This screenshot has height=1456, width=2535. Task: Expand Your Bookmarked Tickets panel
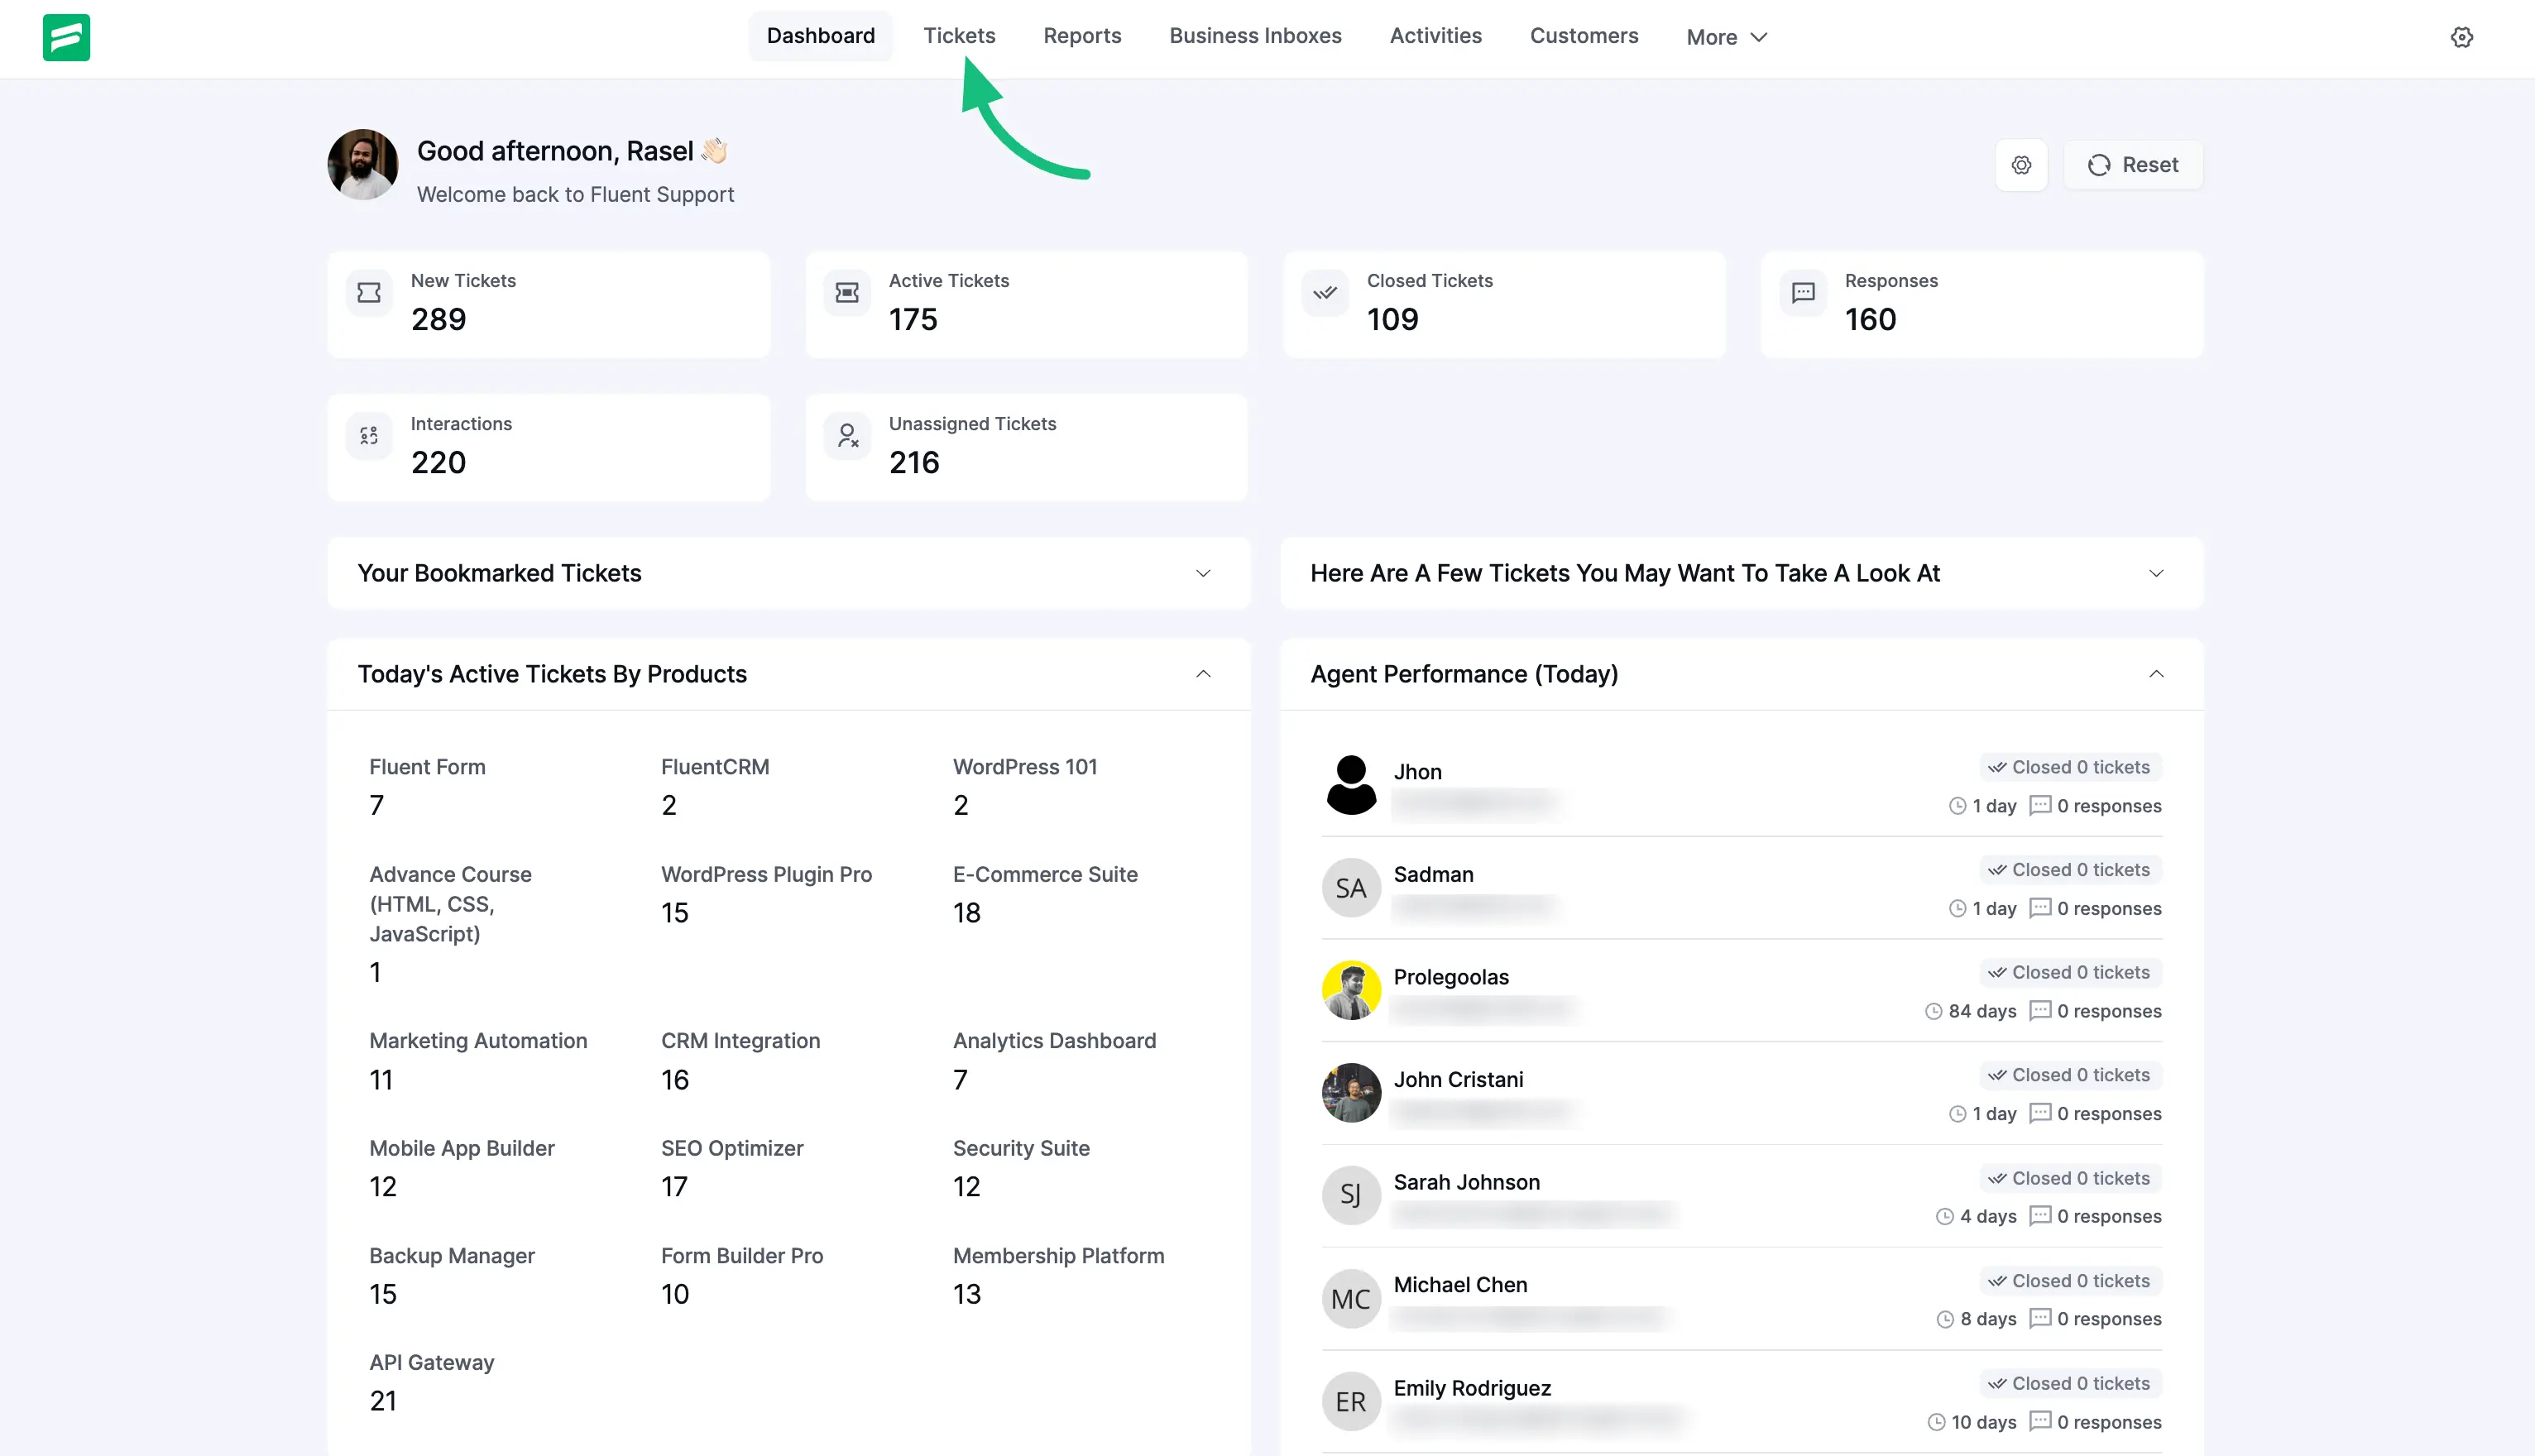pyautogui.click(x=1203, y=574)
